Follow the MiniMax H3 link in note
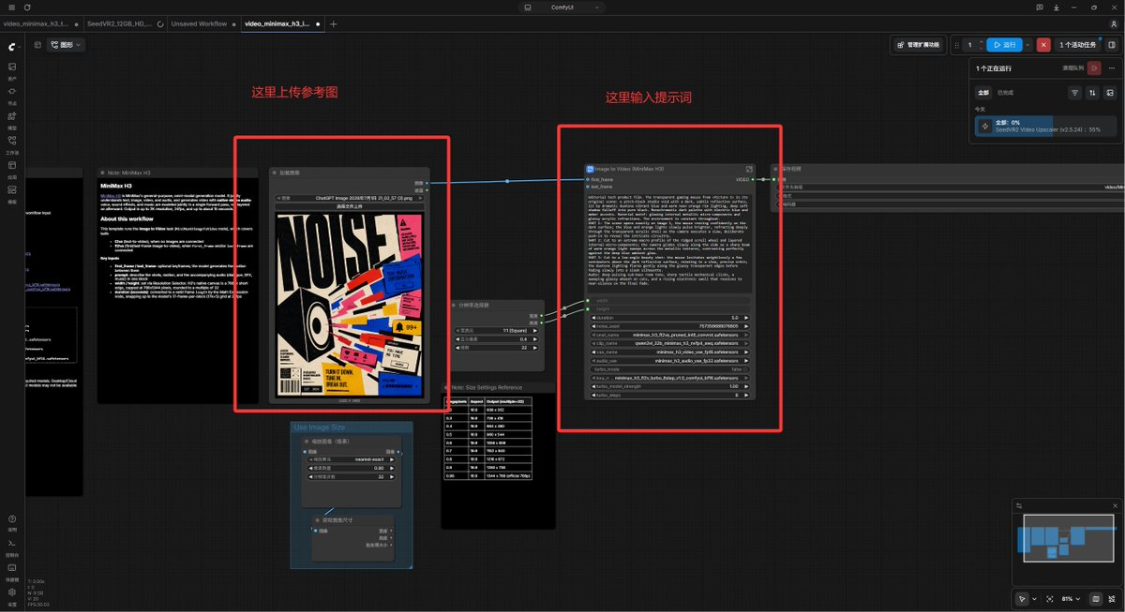This screenshot has height=612, width=1125. point(110,195)
